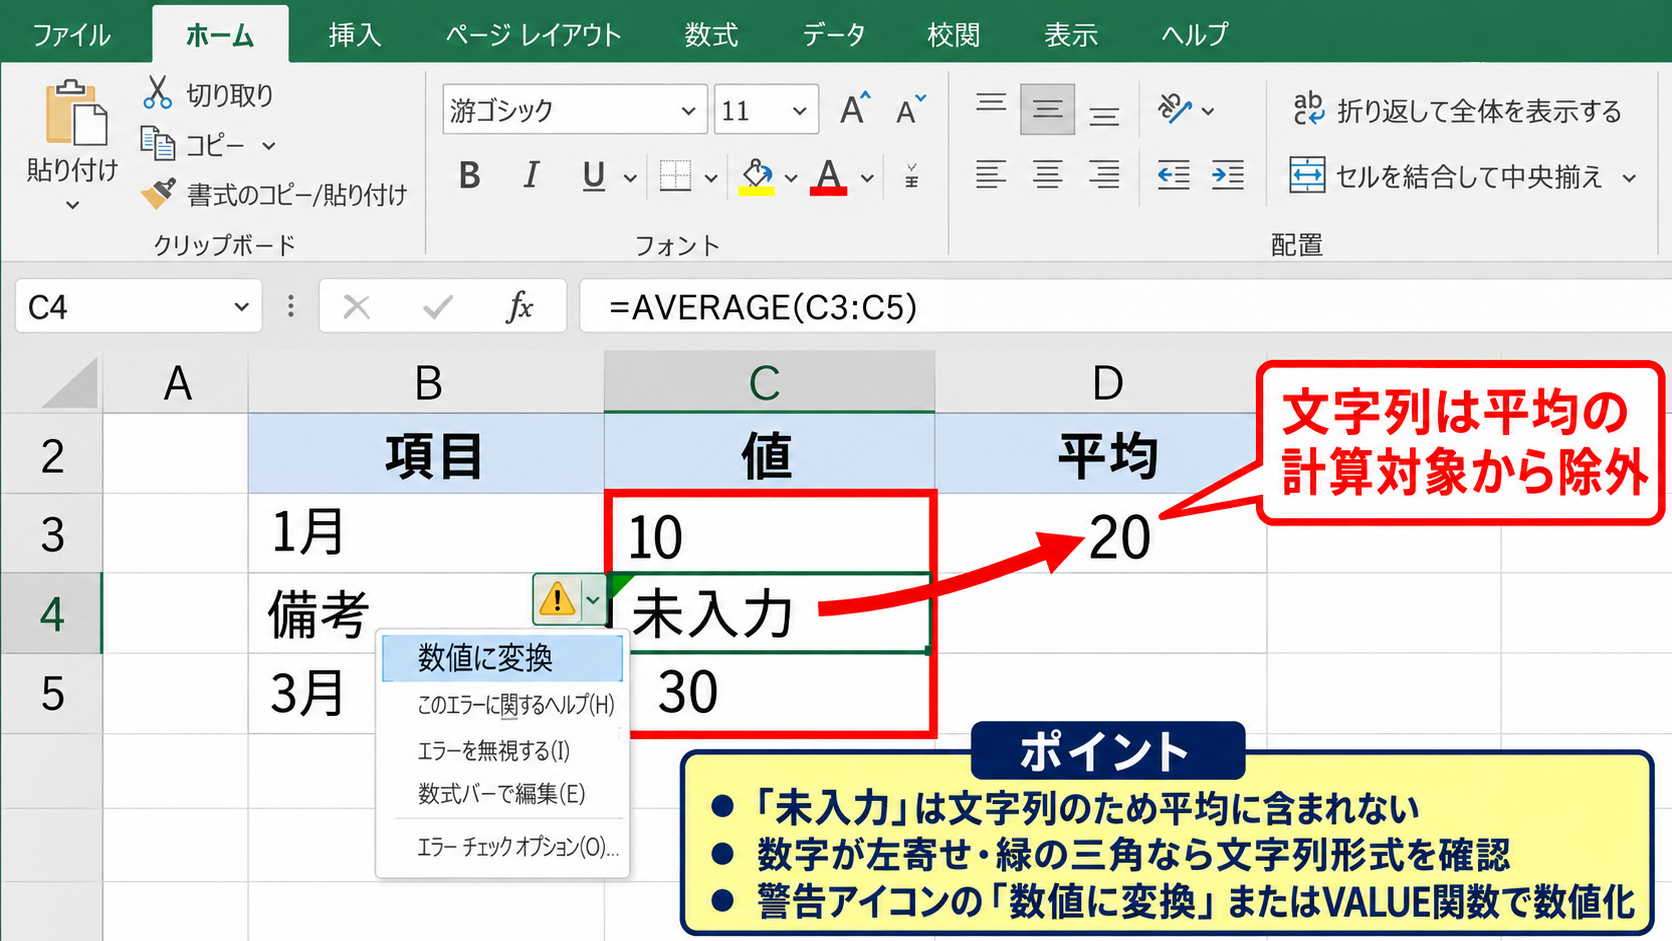Expand the Name Box C4 dropdown
This screenshot has width=1672, height=941.
241,306
